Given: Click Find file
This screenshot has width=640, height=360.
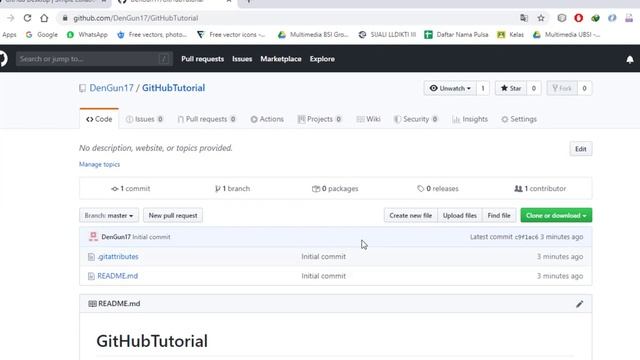Looking at the screenshot, I should tap(499, 216).
